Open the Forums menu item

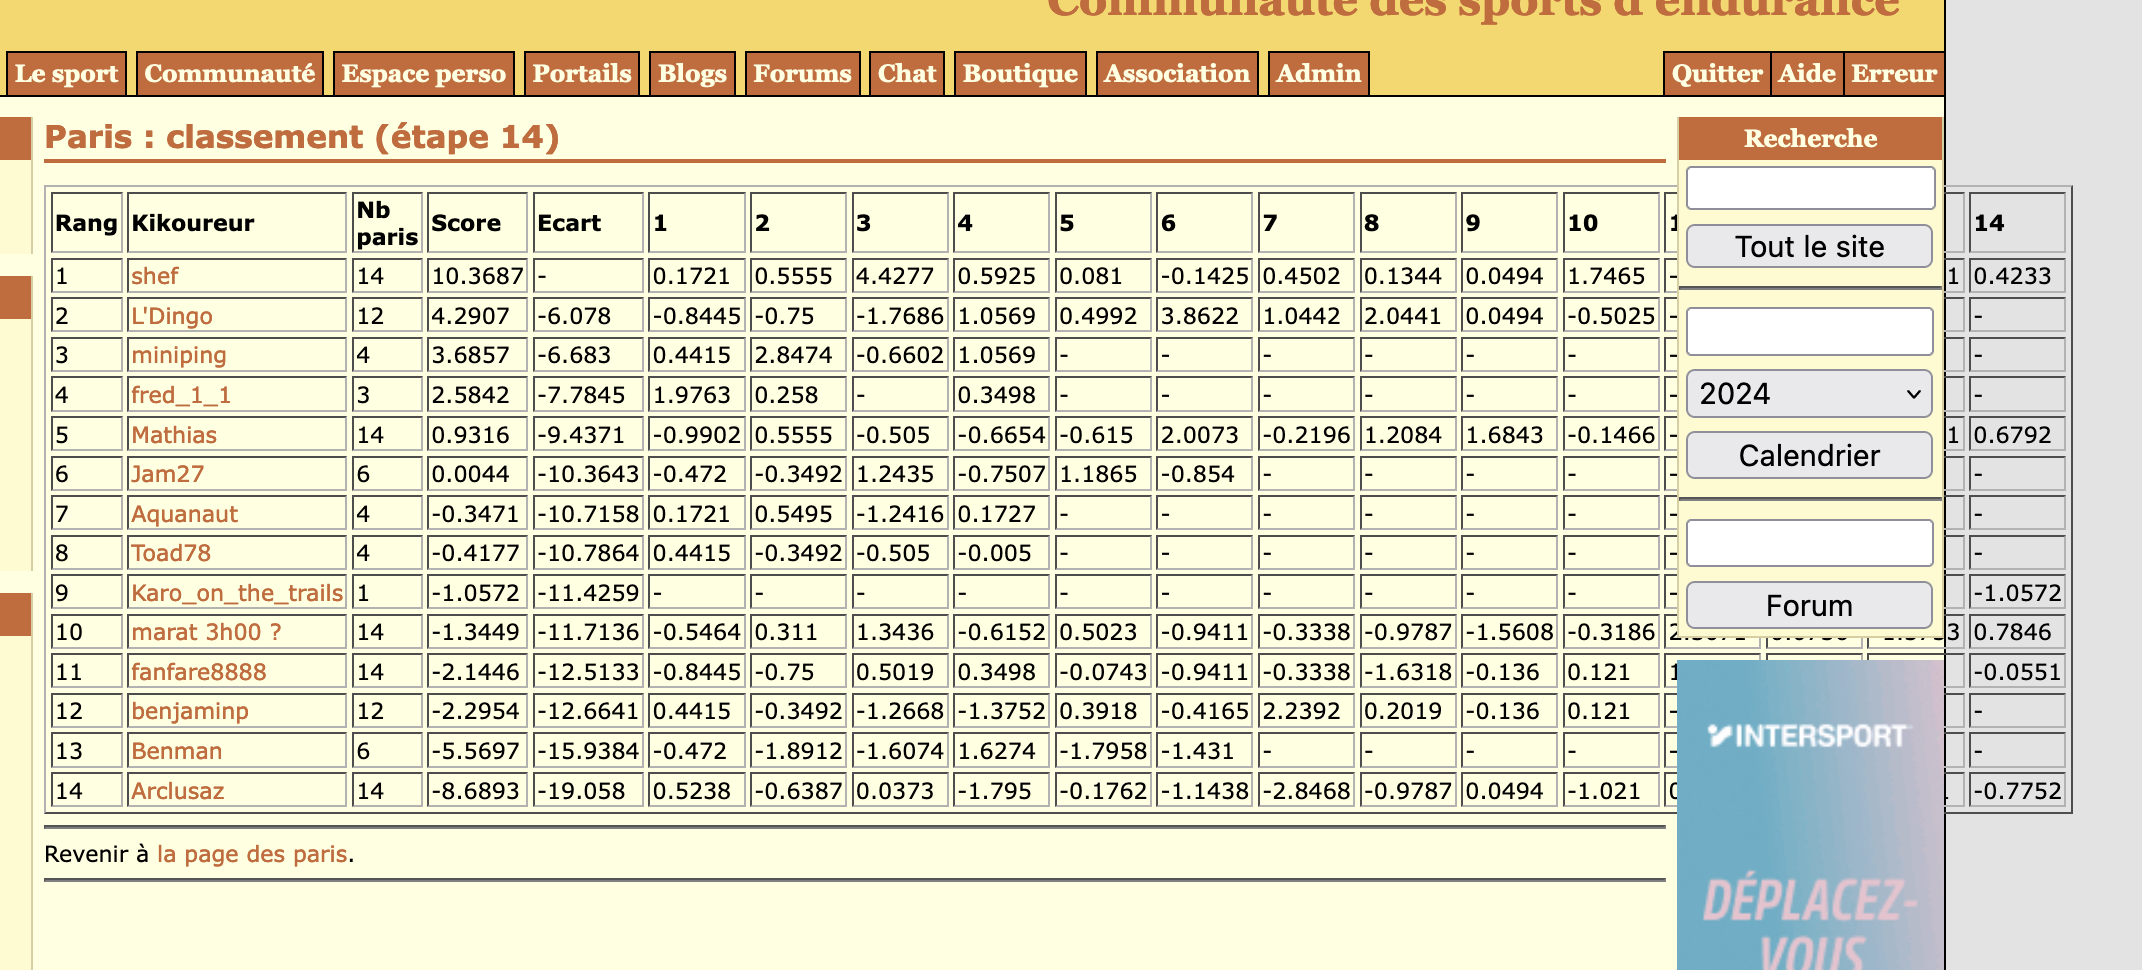point(802,74)
